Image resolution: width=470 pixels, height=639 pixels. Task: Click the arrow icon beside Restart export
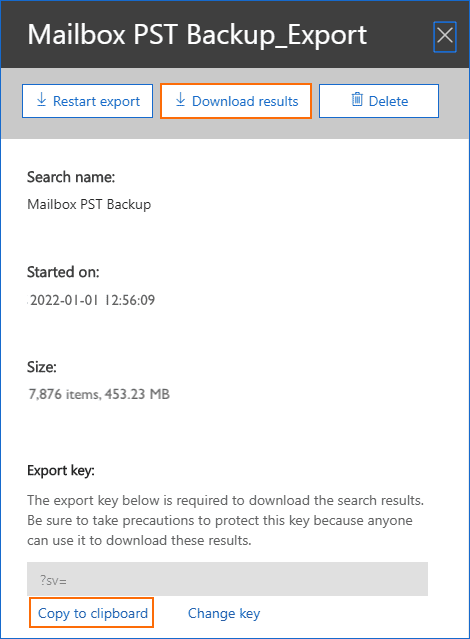click(x=41, y=99)
